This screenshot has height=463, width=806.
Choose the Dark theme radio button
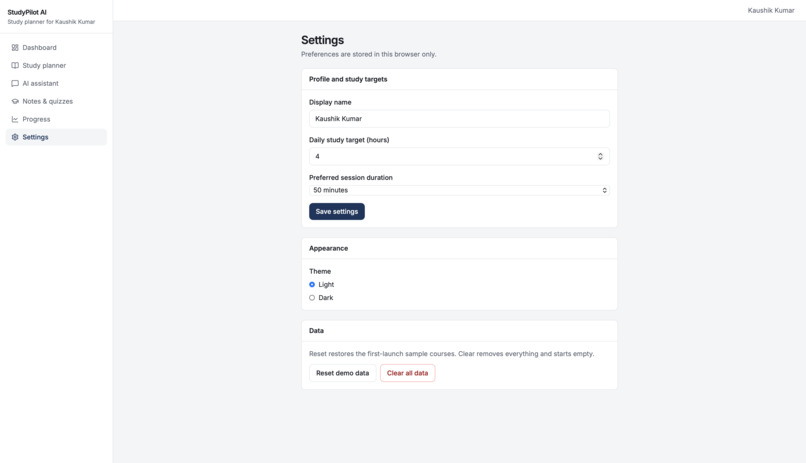tap(312, 298)
